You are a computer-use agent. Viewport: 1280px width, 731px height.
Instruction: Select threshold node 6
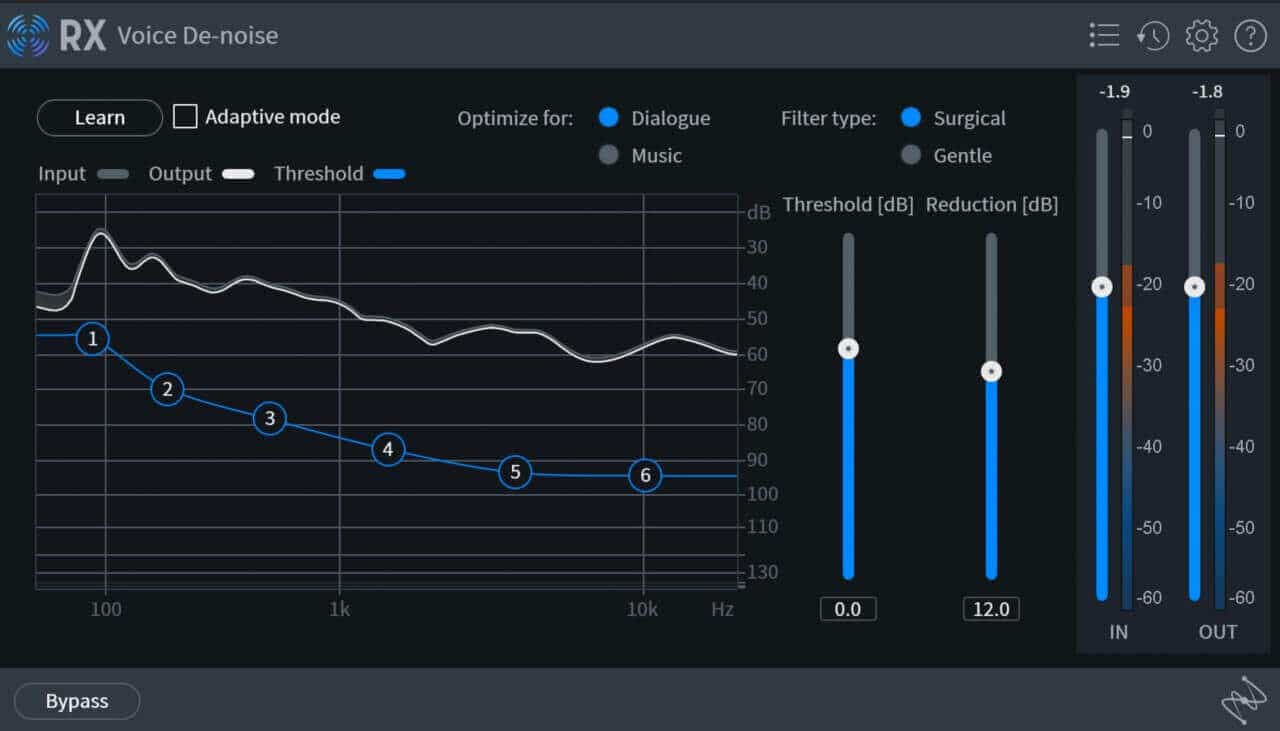point(645,475)
